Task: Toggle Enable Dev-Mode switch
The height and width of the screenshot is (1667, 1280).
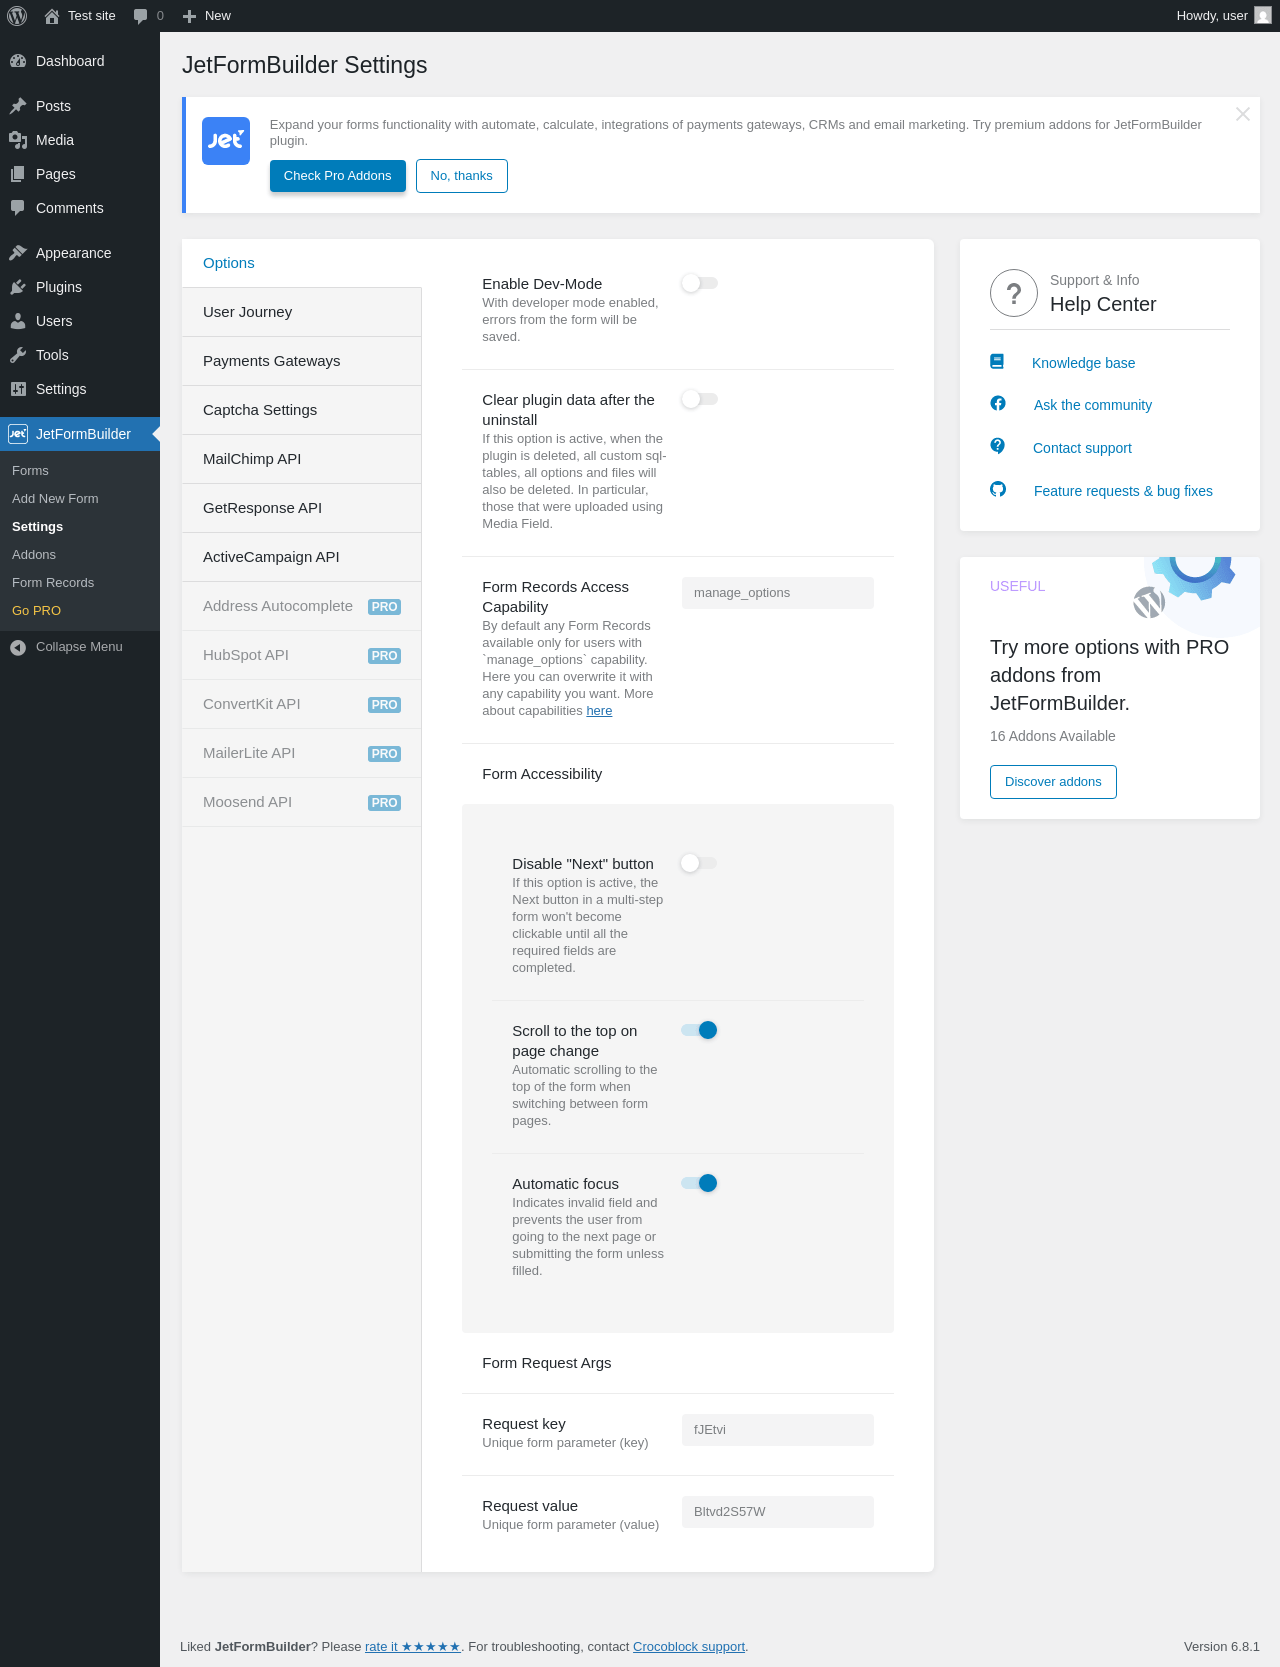Action: (700, 283)
